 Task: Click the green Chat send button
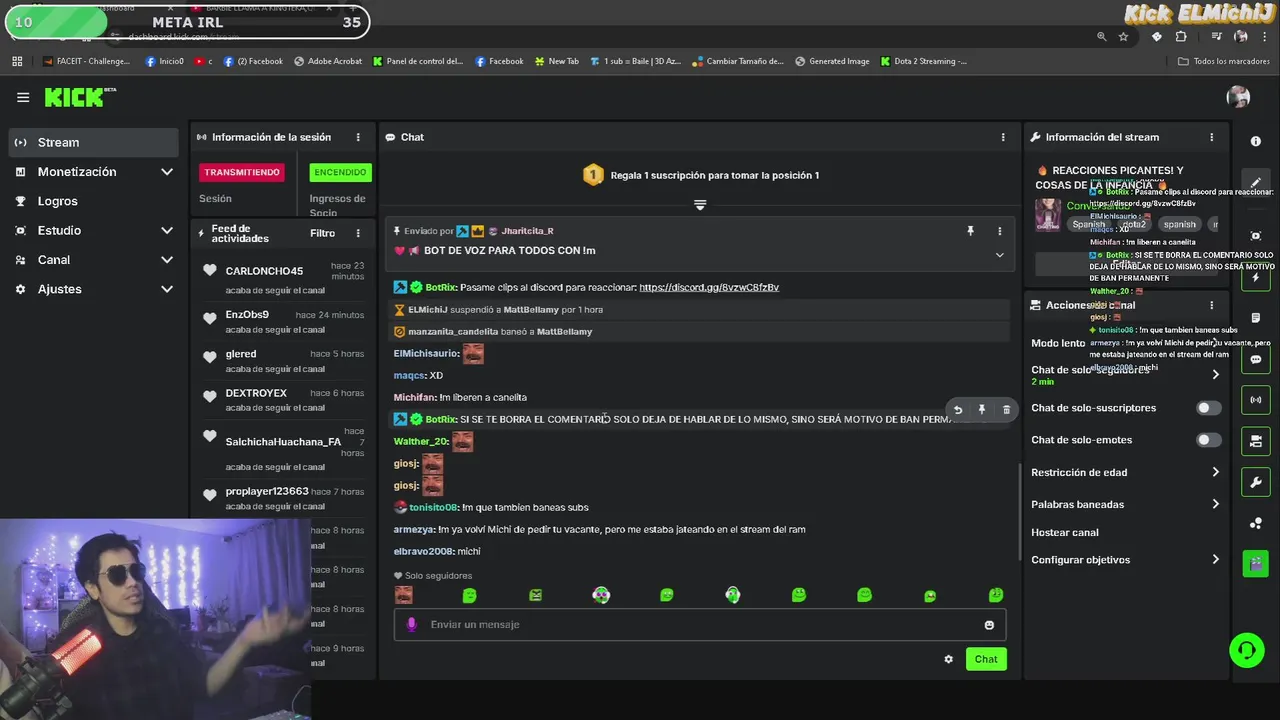[x=986, y=659]
